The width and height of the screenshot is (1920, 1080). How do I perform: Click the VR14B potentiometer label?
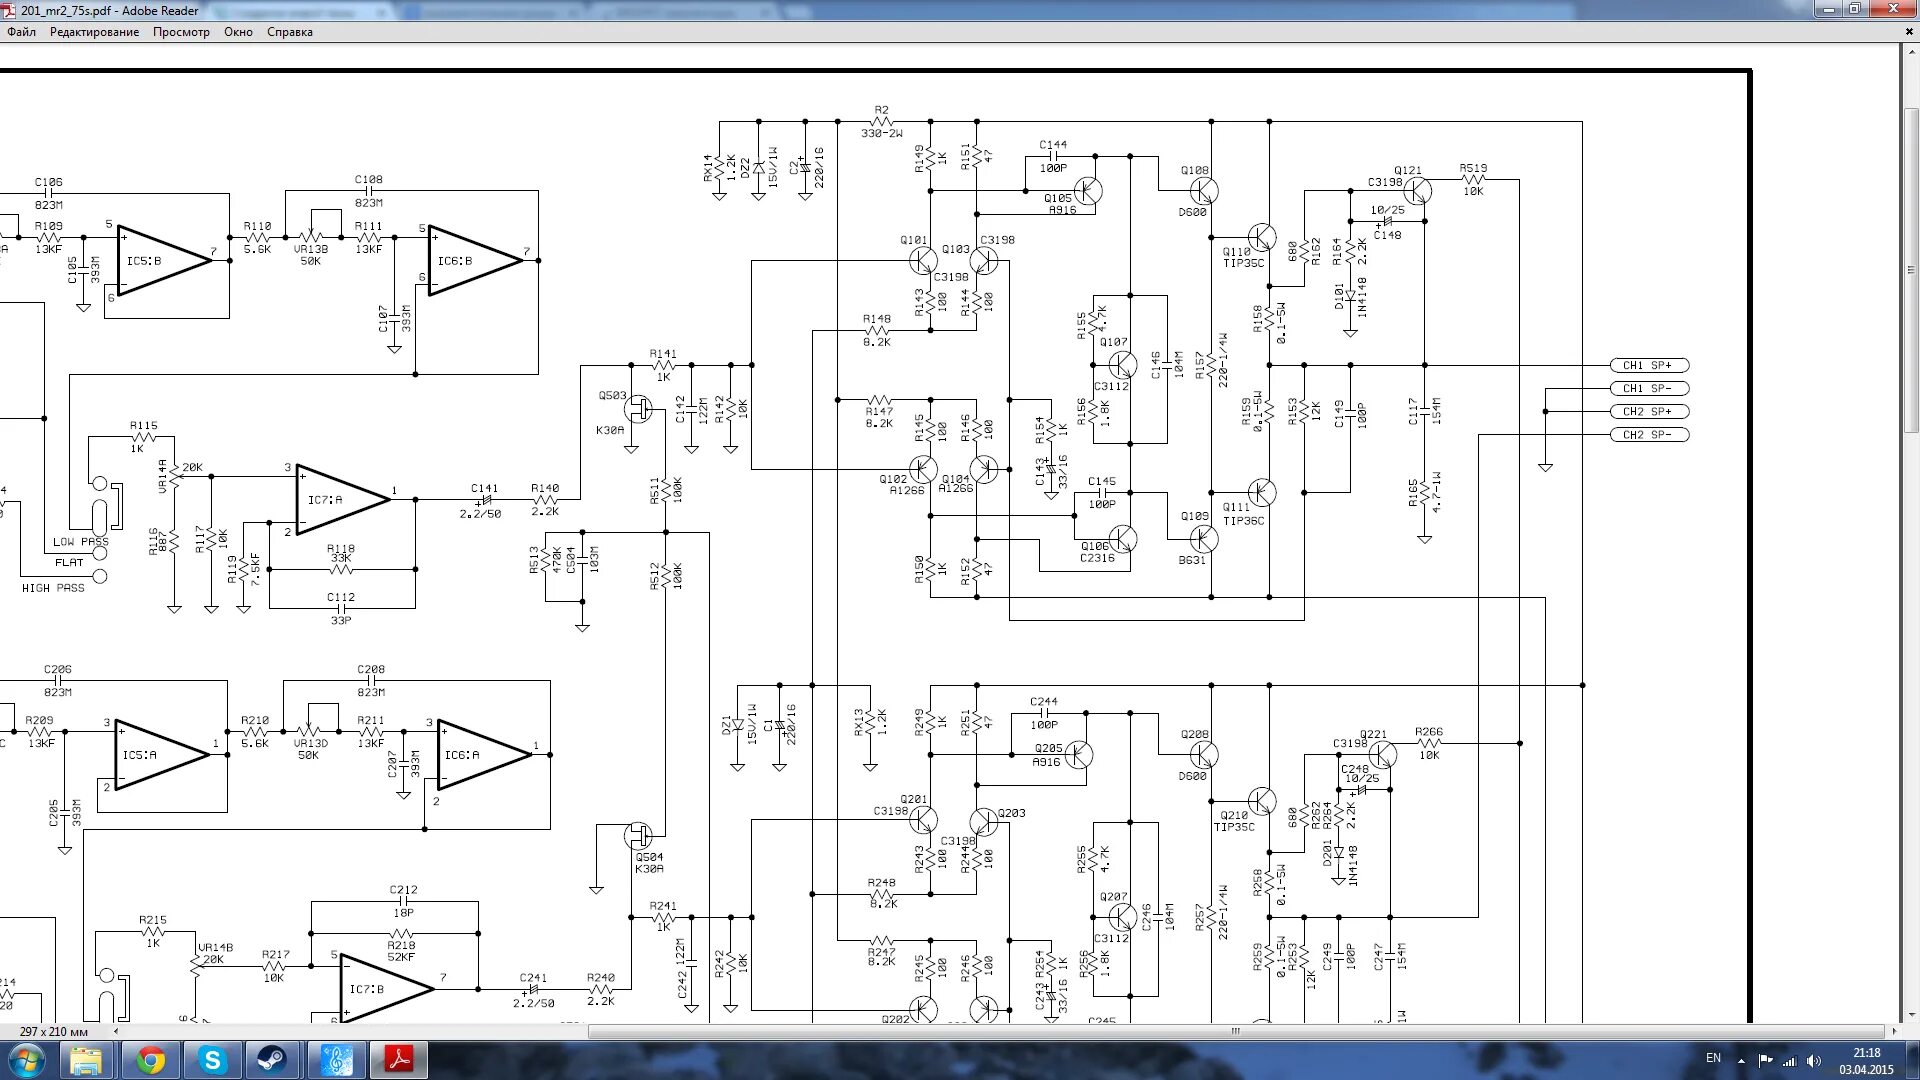(x=215, y=947)
